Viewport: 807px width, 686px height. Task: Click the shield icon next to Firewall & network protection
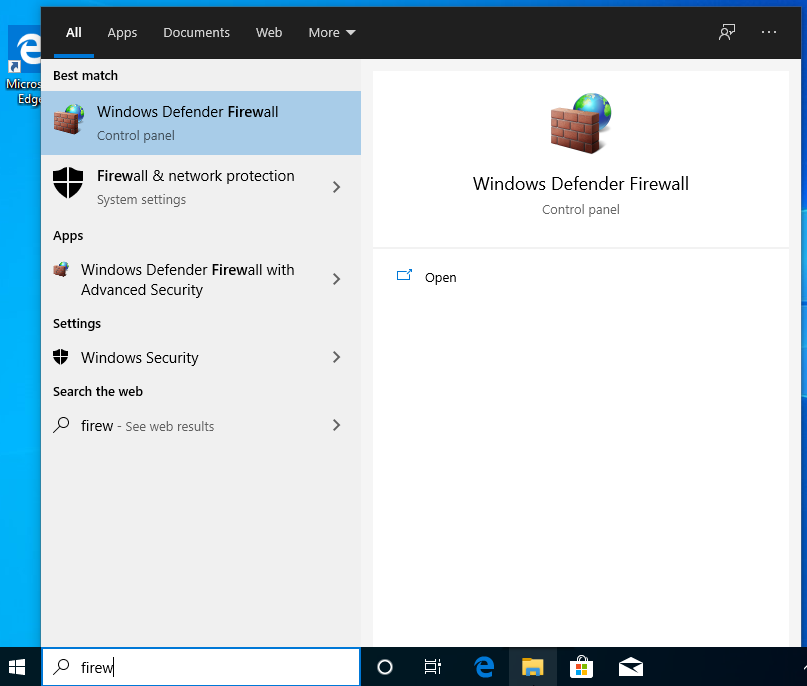[68, 183]
